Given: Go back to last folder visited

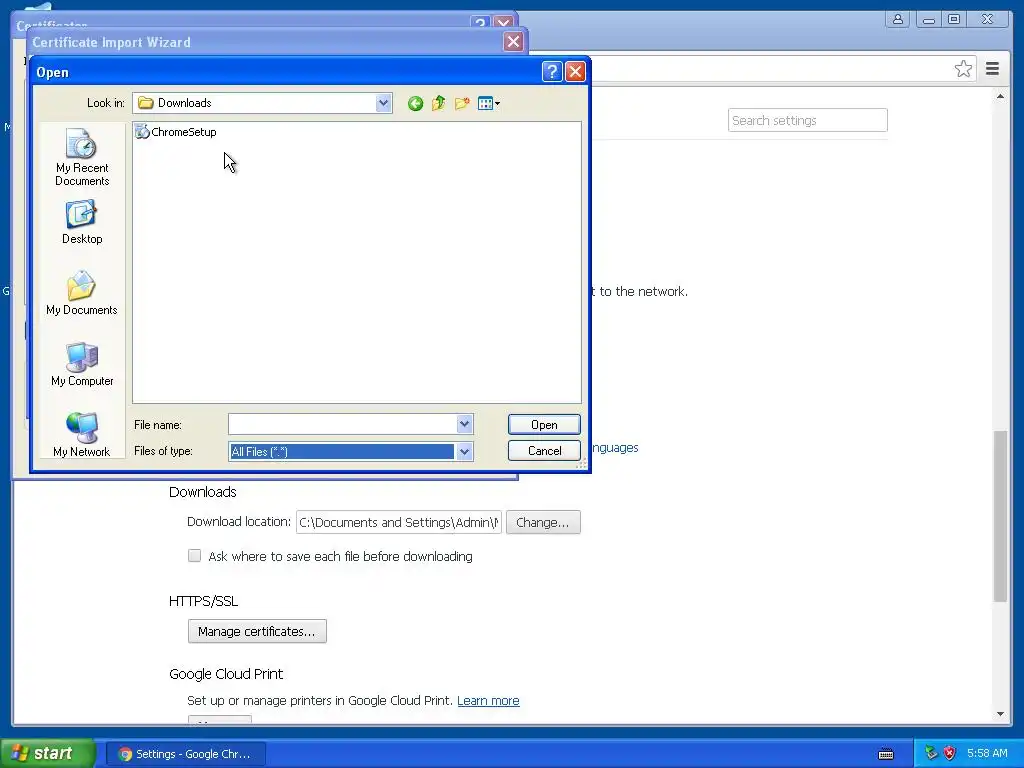Looking at the screenshot, I should [x=415, y=103].
